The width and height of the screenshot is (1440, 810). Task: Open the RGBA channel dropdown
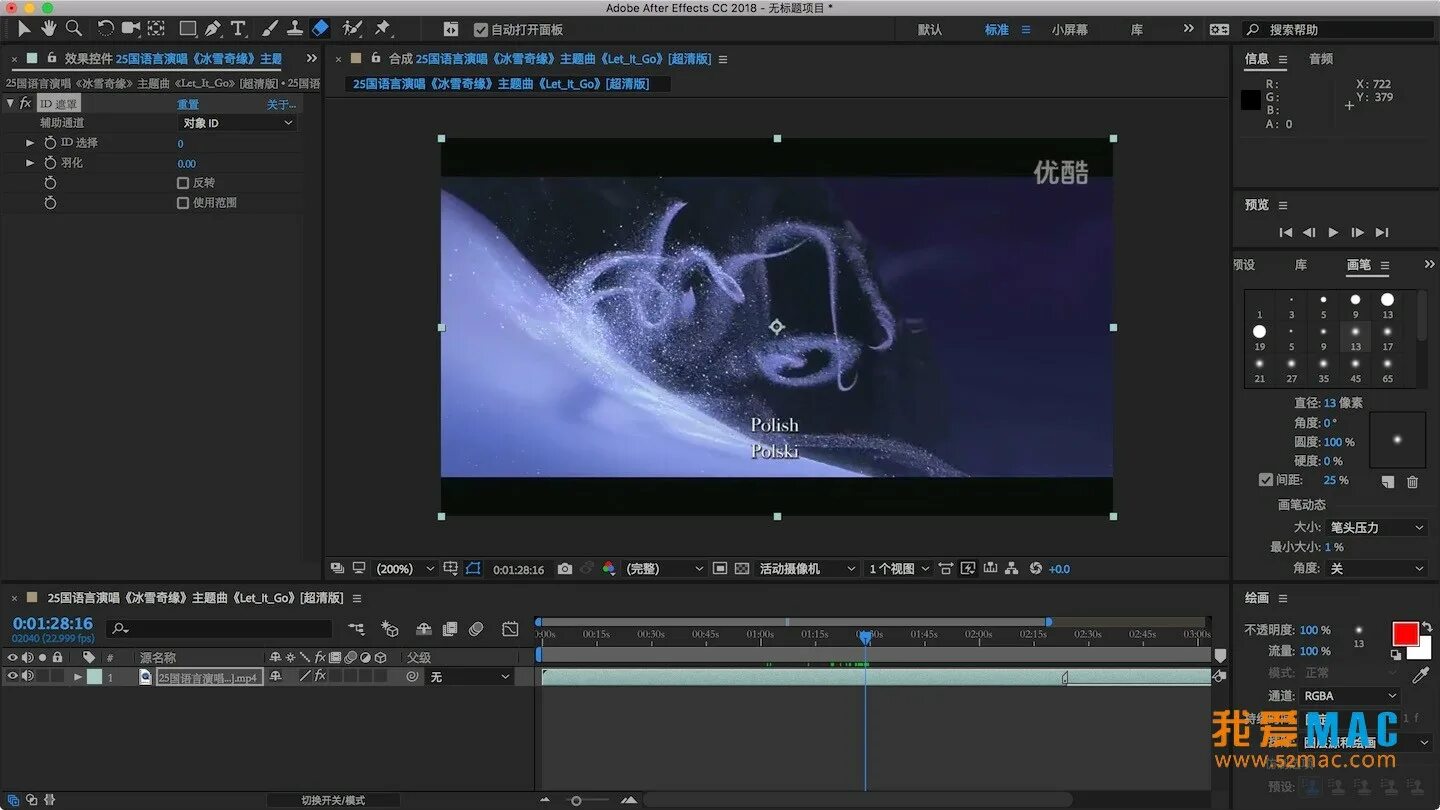click(1350, 695)
